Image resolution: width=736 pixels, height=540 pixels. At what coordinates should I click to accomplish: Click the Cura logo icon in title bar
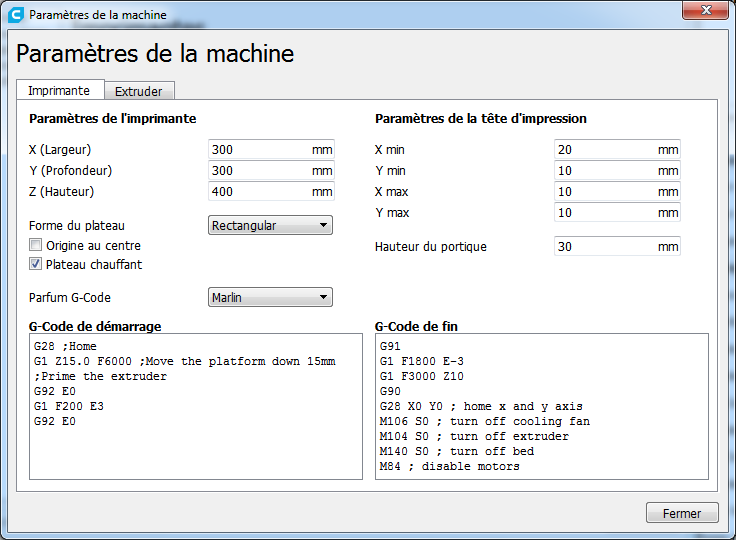15,15
